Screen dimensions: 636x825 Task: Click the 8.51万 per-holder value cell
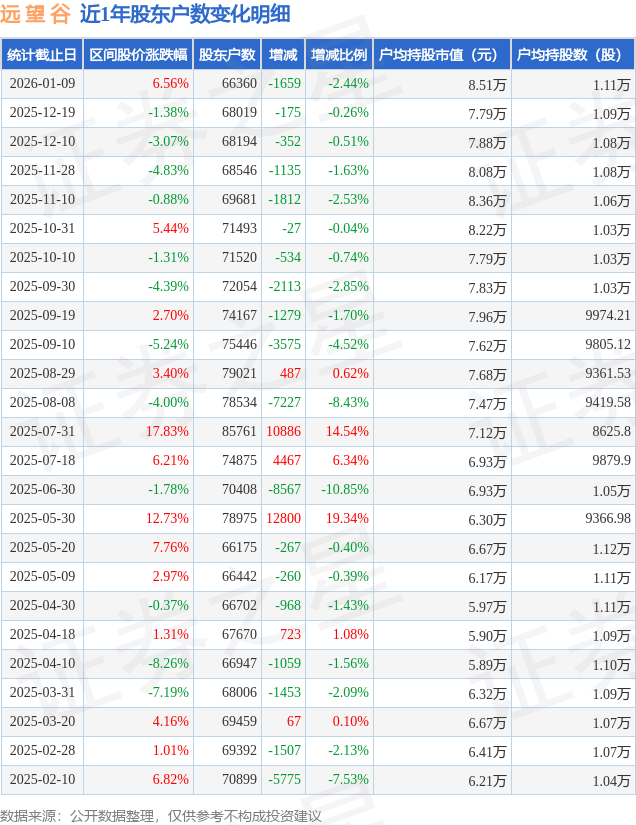tap(487, 85)
